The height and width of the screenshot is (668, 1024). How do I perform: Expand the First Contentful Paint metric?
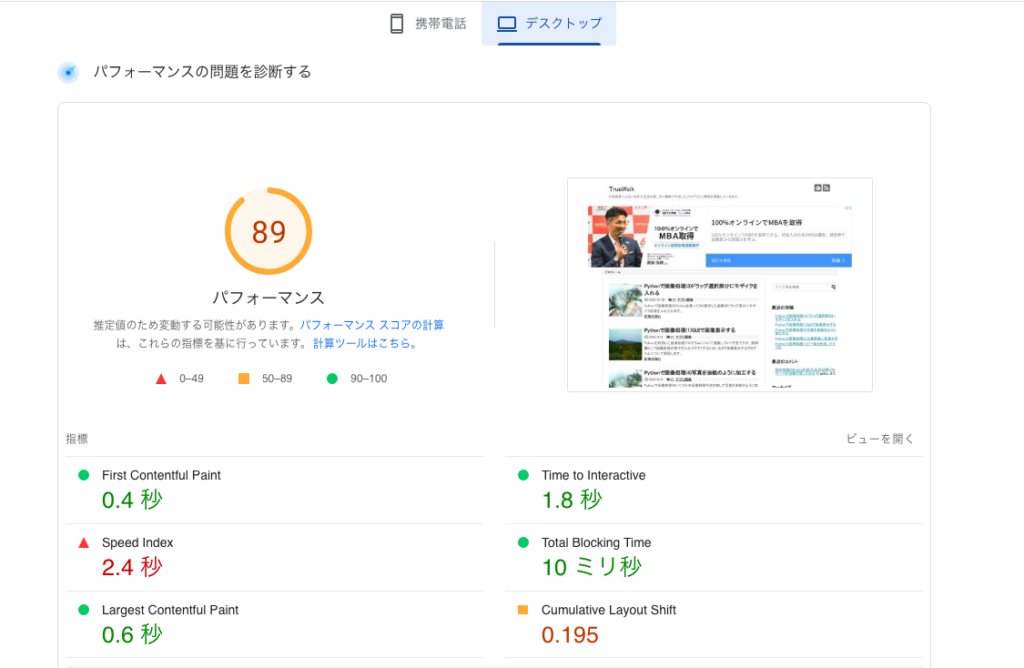pyautogui.click(x=161, y=475)
